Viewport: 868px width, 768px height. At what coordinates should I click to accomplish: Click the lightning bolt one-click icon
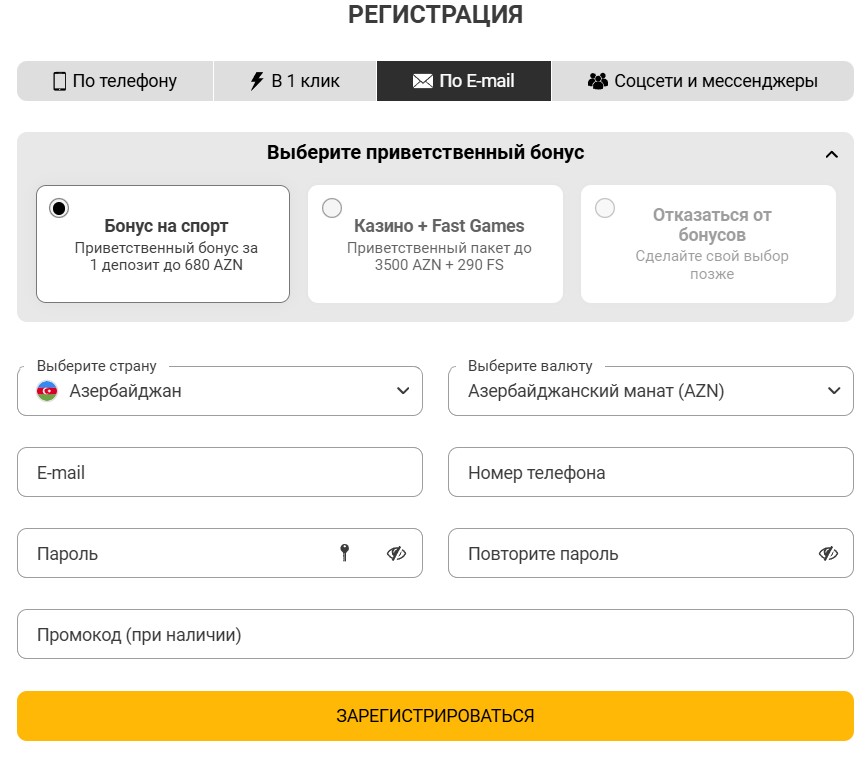tap(257, 82)
